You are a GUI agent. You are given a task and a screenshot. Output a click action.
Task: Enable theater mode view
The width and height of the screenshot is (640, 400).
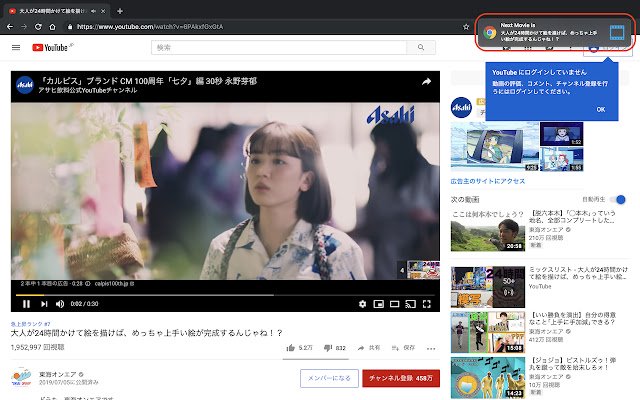point(395,304)
